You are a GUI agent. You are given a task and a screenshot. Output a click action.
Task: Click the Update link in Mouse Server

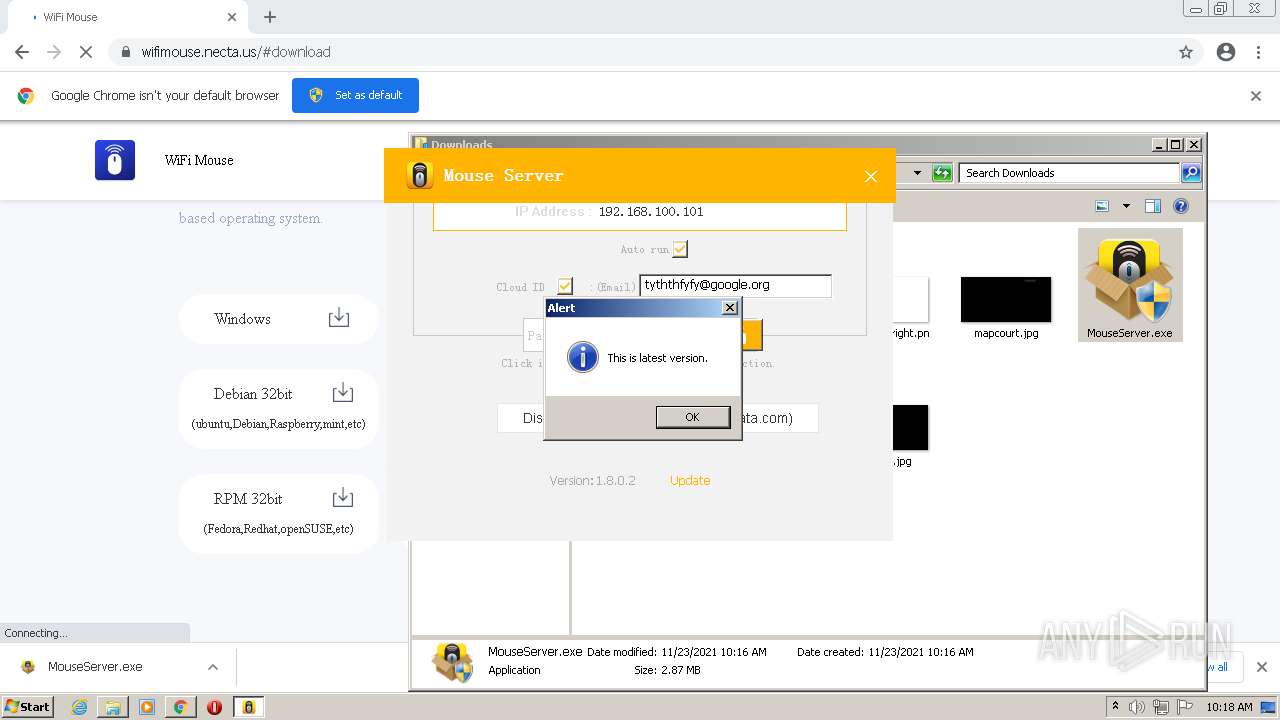[x=690, y=480]
